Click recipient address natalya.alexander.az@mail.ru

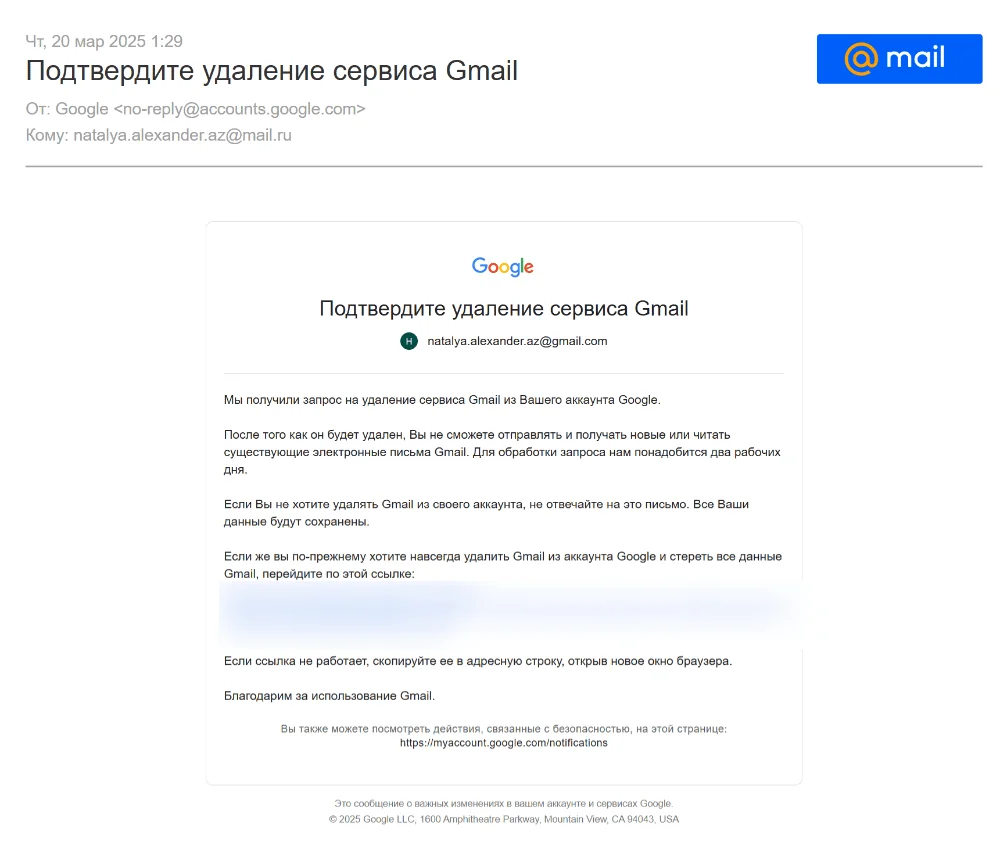pos(182,135)
